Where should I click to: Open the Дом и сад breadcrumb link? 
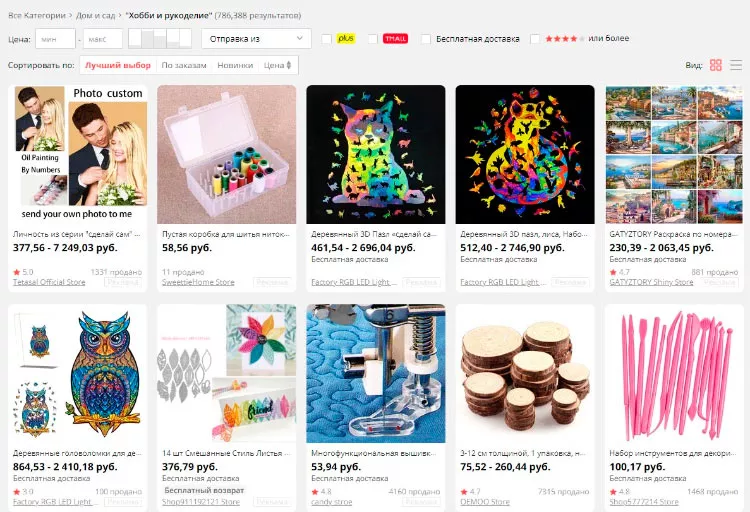[x=96, y=15]
